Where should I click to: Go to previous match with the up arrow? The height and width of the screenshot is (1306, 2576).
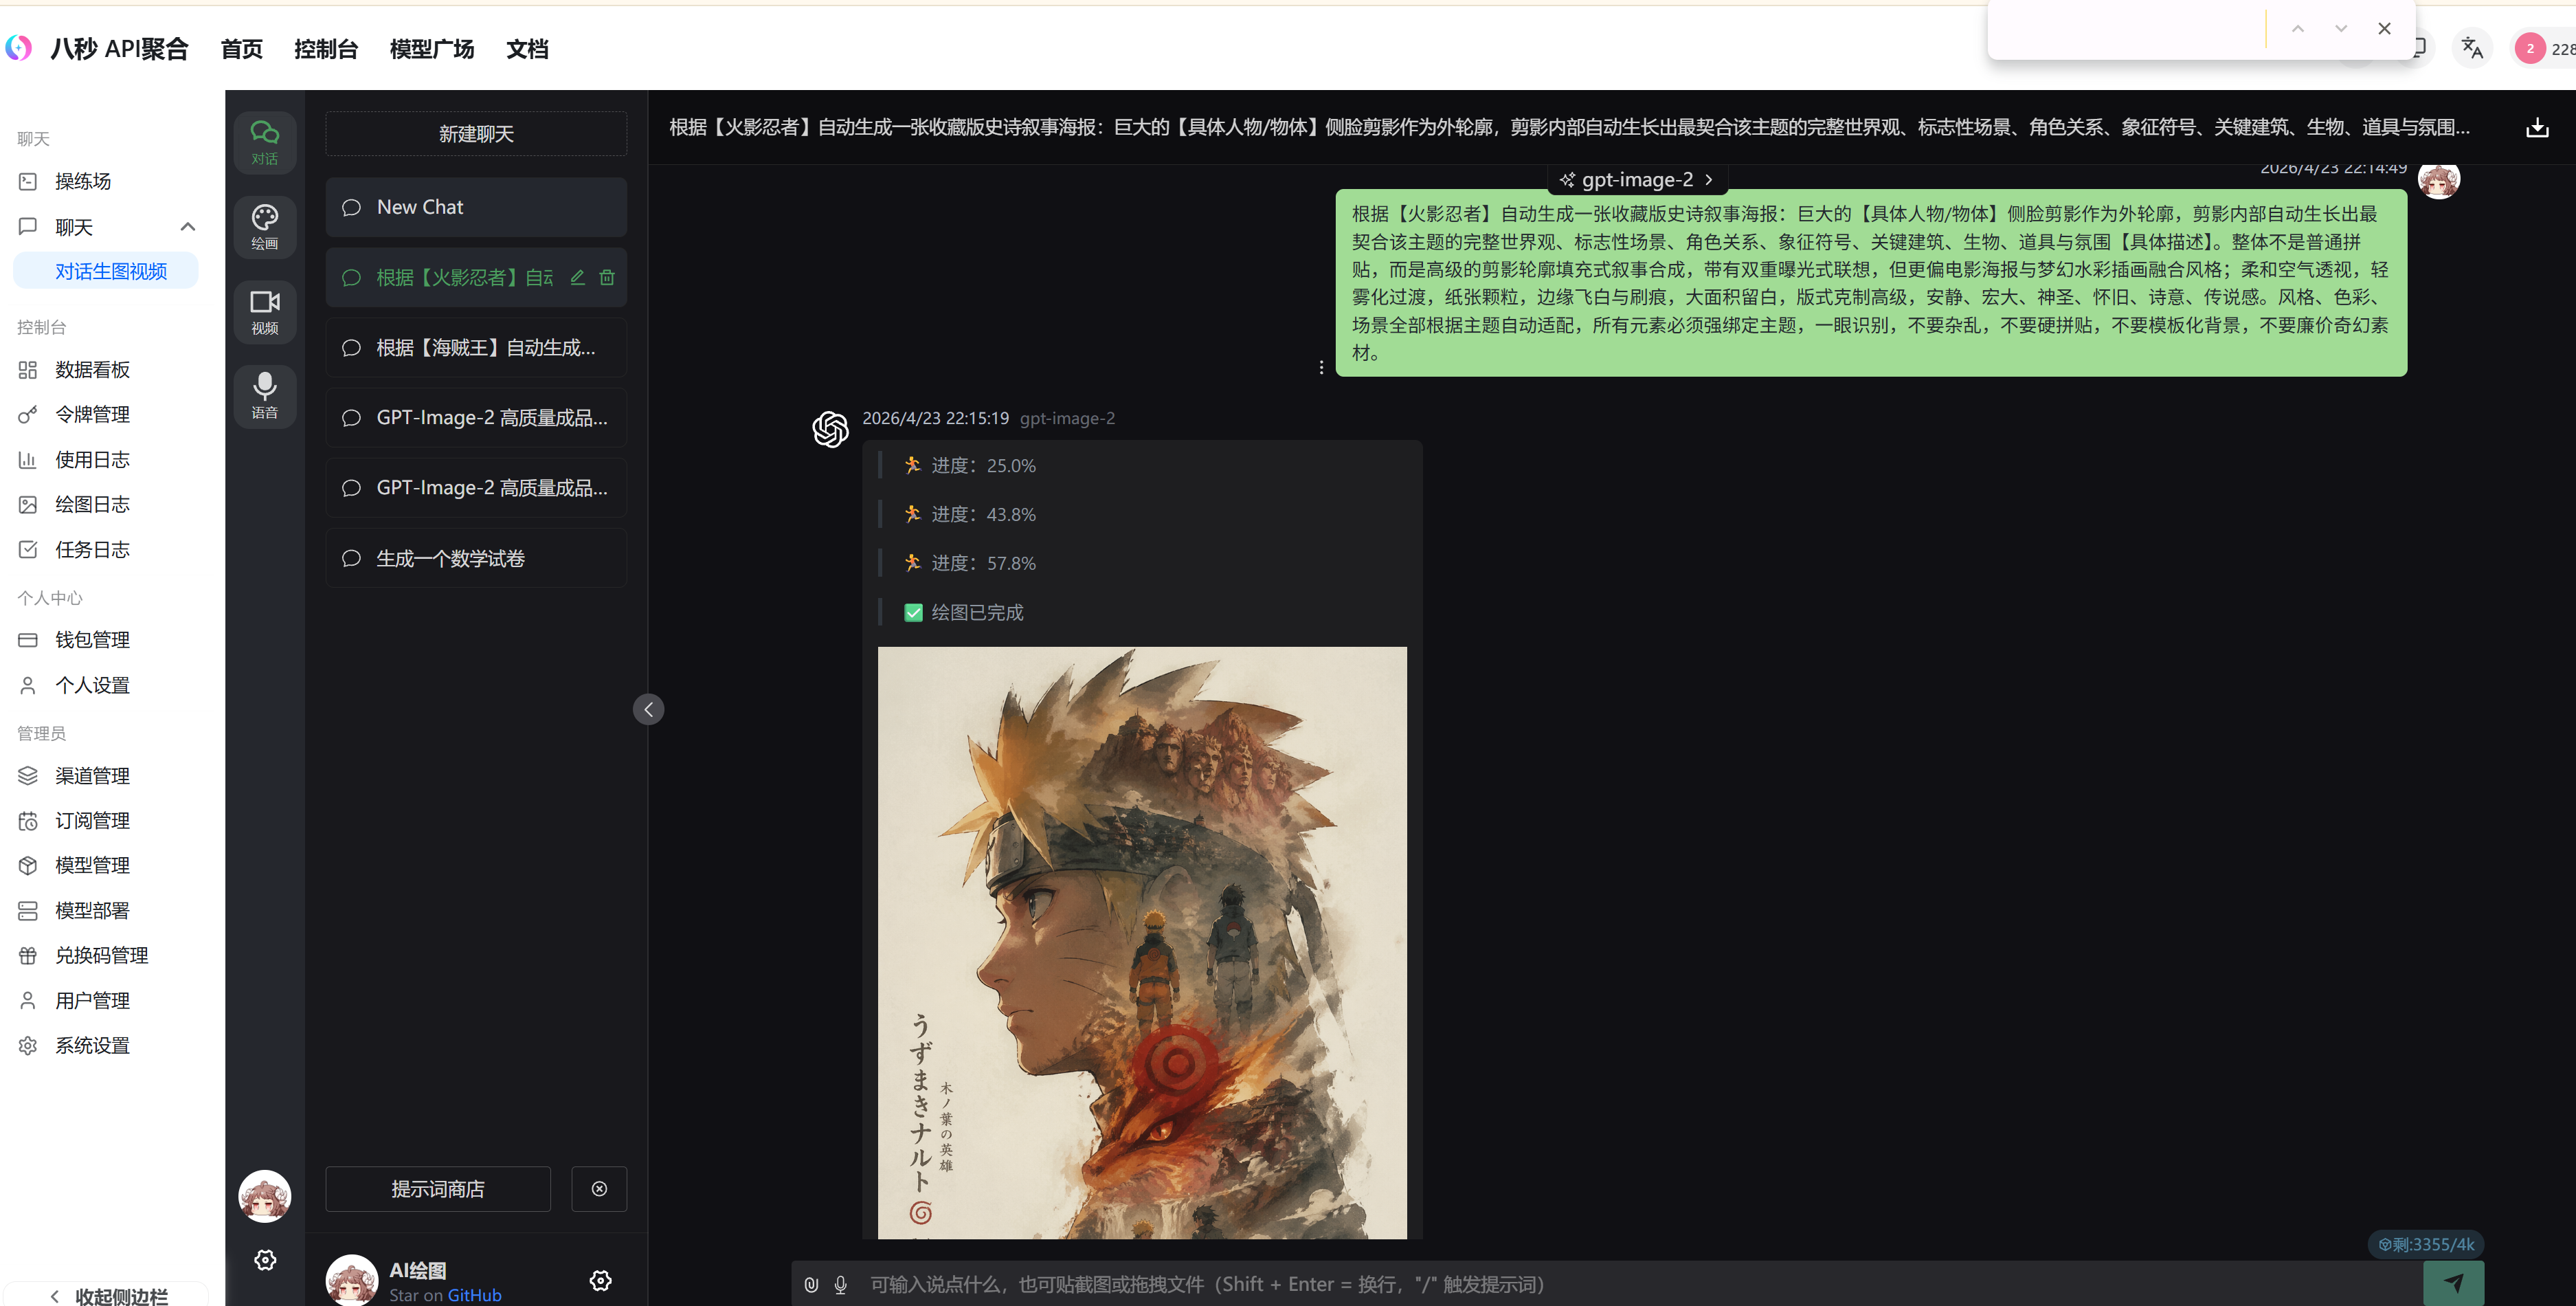(2298, 28)
